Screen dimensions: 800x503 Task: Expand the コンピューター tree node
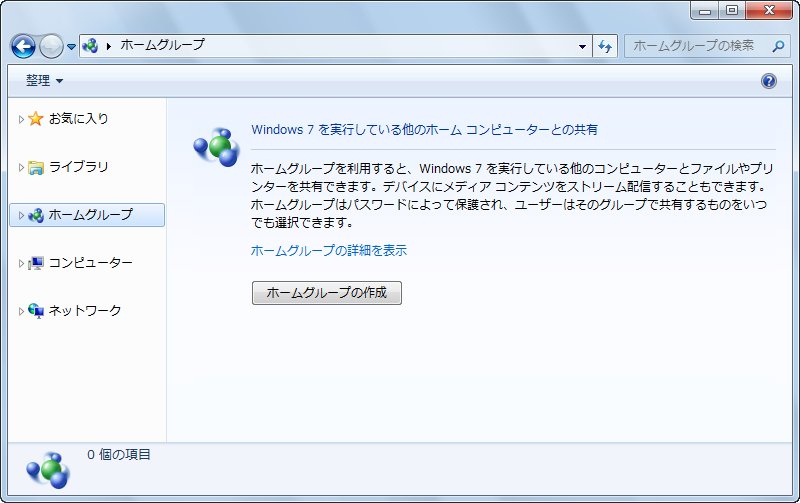click(21, 263)
